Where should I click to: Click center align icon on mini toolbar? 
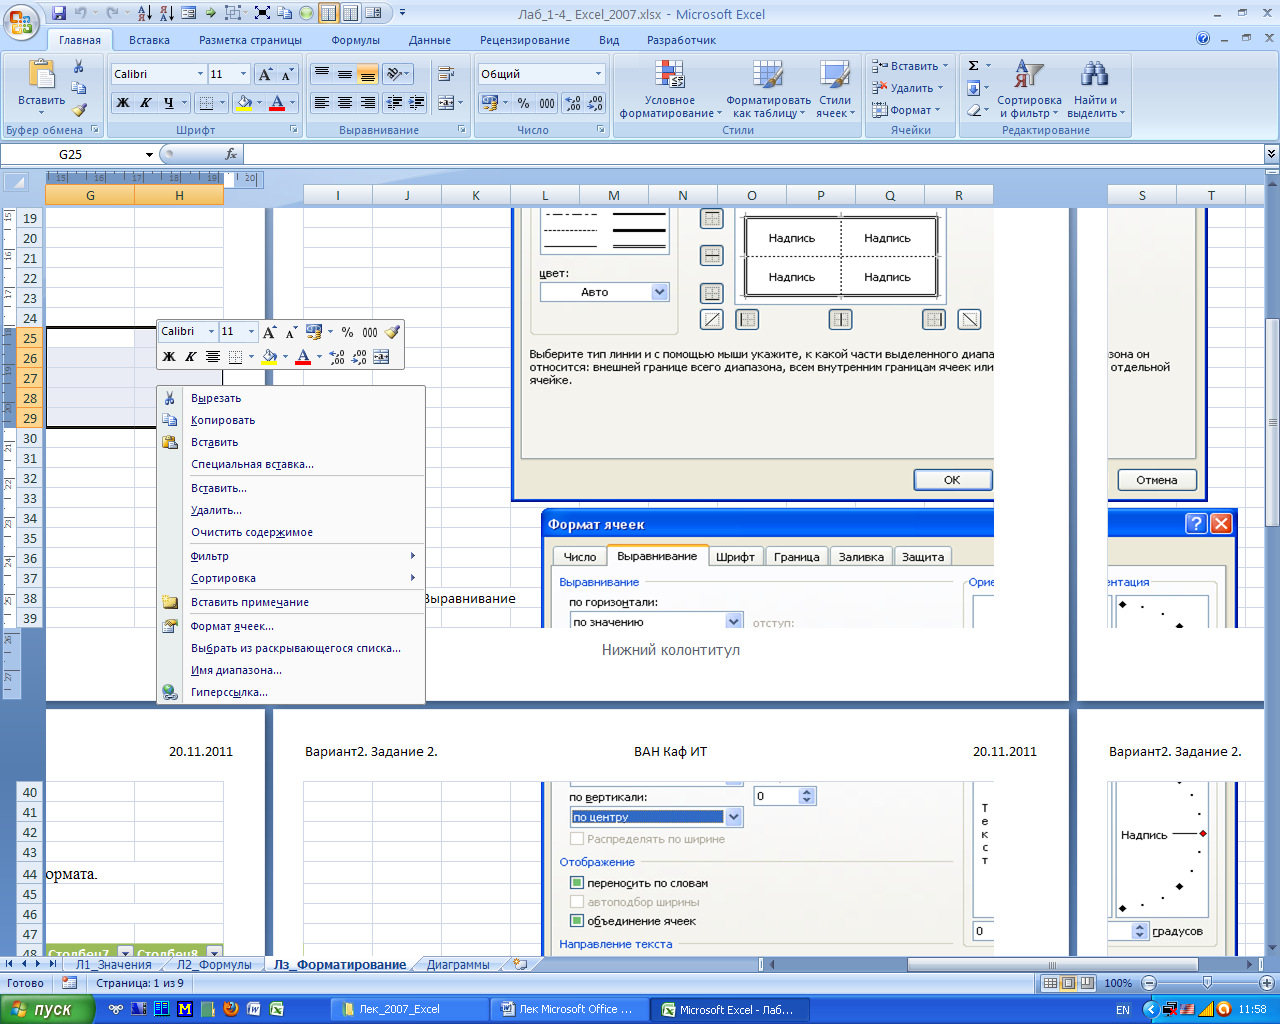[213, 357]
